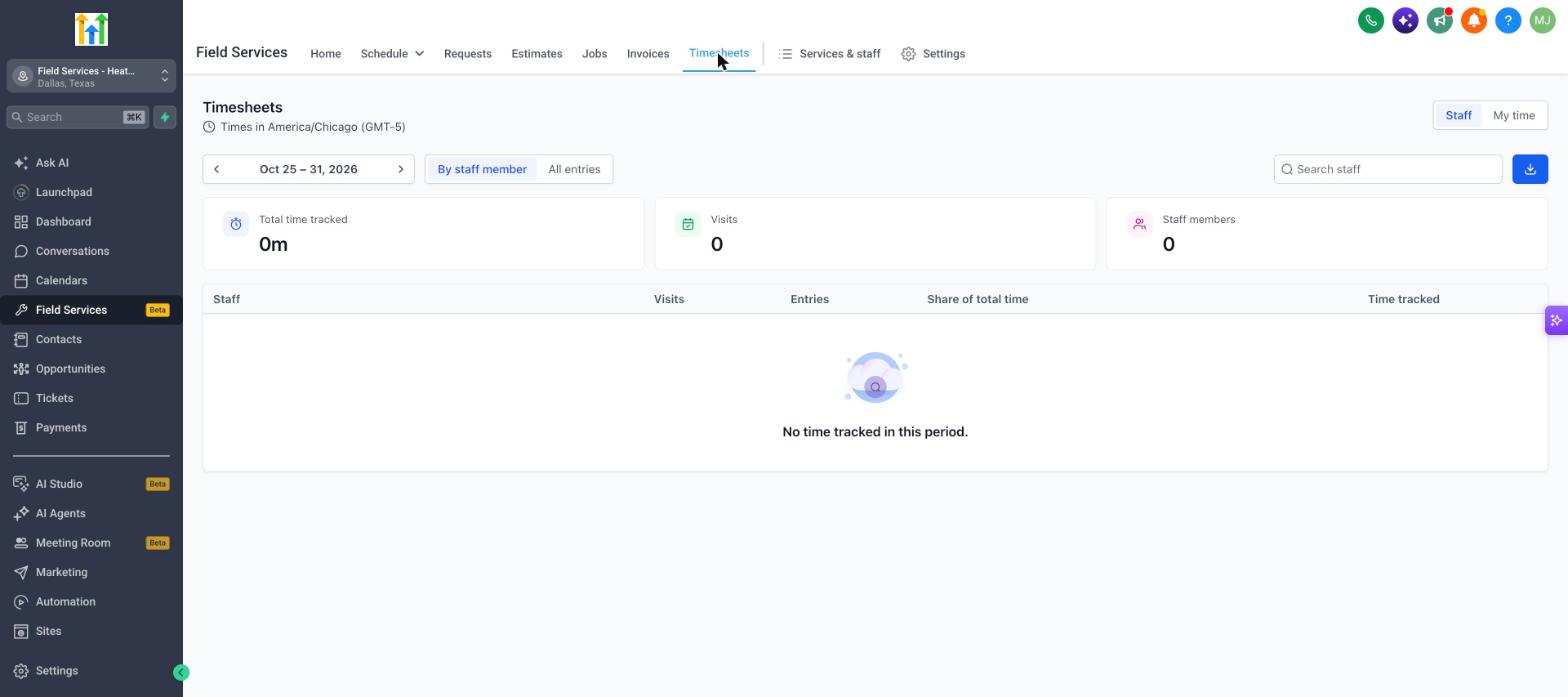Image resolution: width=1568 pixels, height=697 pixels.
Task: Go to the Requests tab
Action: (x=467, y=54)
